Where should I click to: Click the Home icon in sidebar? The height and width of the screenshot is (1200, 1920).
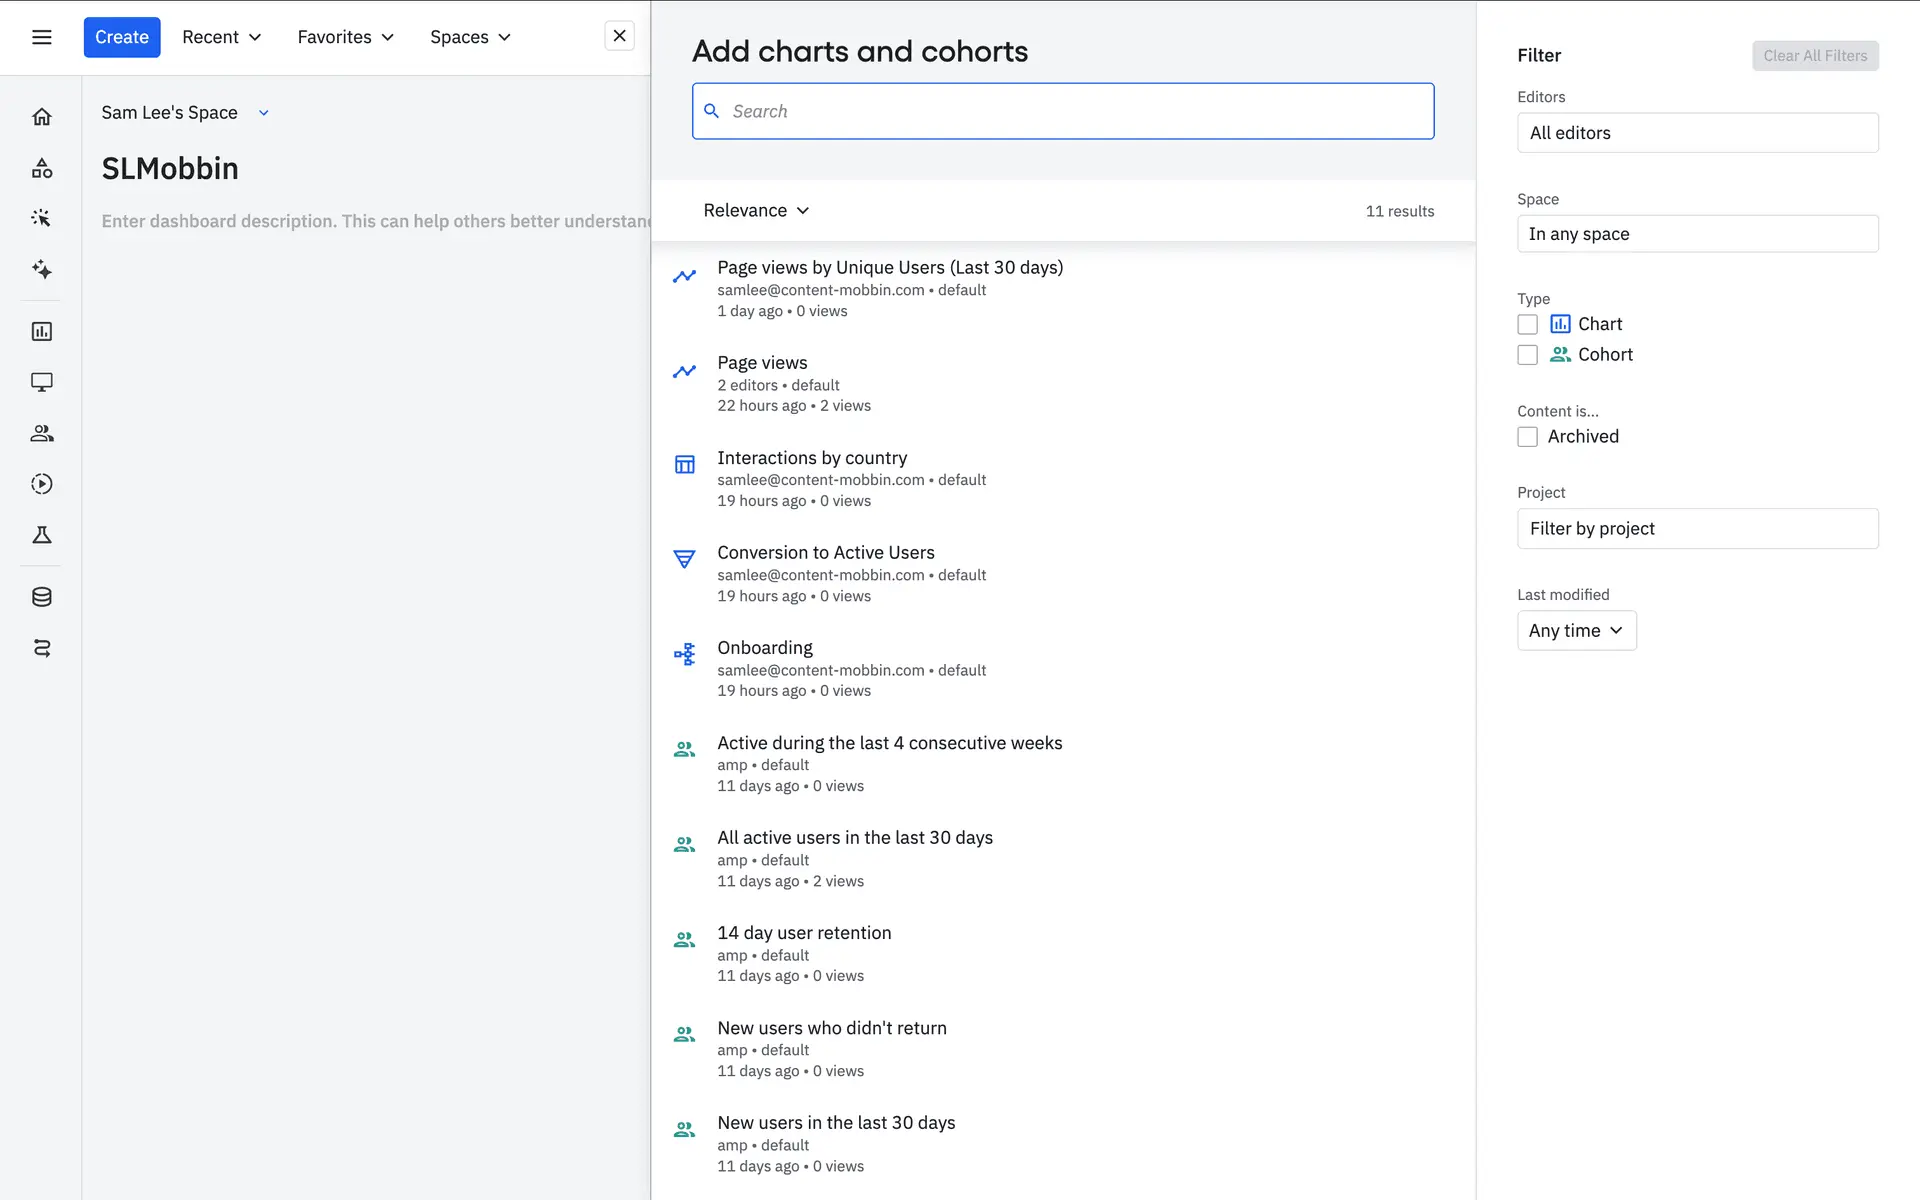tap(41, 117)
